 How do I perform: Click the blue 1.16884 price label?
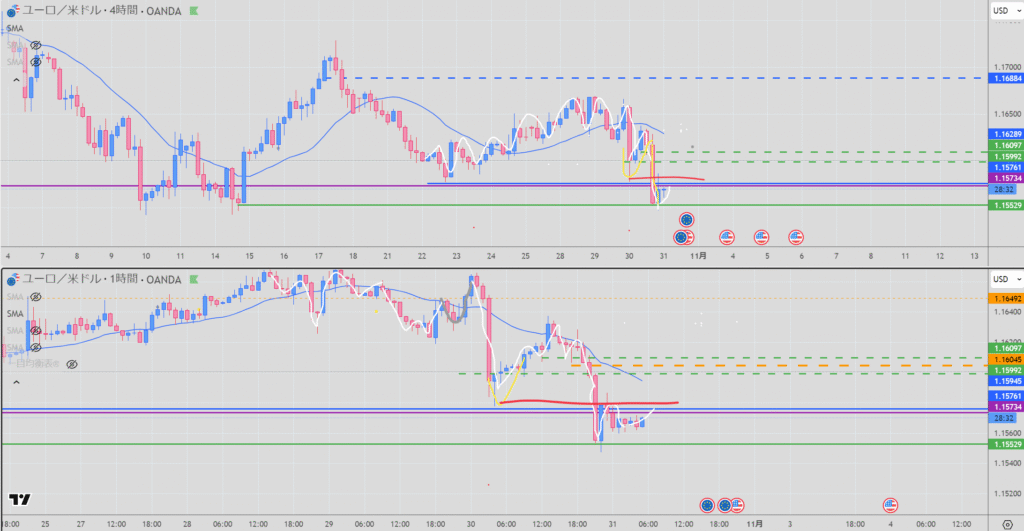click(1004, 78)
